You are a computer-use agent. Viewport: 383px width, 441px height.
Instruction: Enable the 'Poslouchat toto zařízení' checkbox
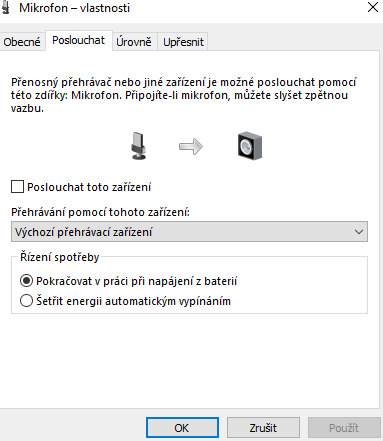coord(17,187)
